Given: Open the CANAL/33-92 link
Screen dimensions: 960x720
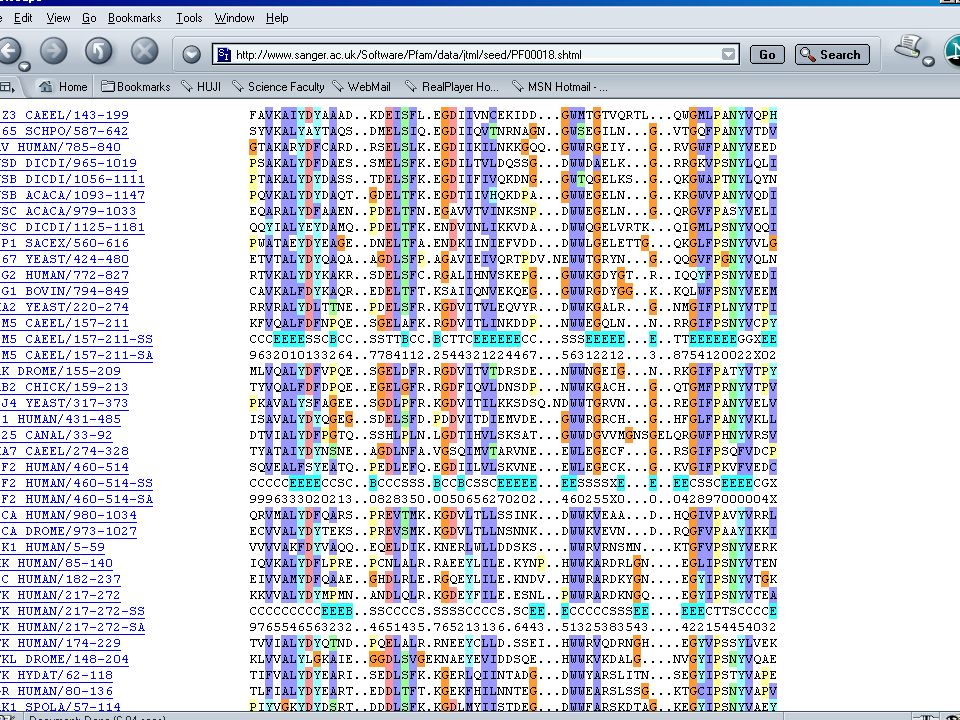Looking at the screenshot, I should coord(57,435).
